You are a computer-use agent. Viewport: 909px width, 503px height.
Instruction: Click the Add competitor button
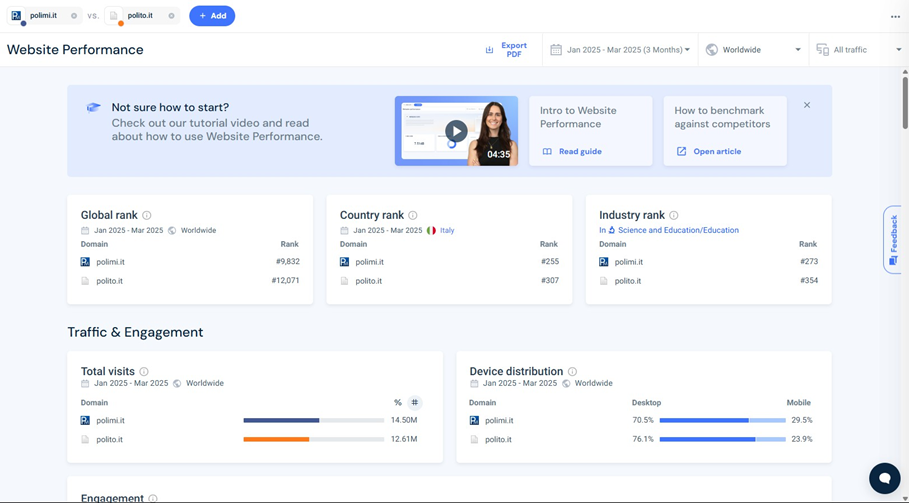tap(212, 16)
